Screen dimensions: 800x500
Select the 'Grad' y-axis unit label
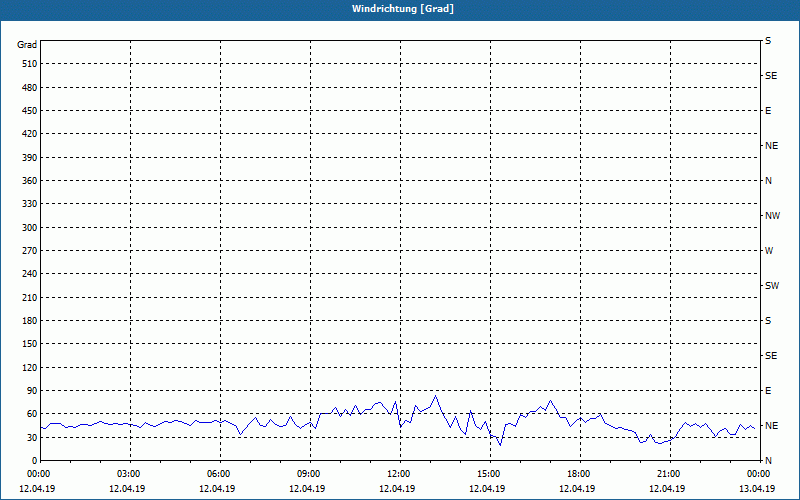point(27,45)
